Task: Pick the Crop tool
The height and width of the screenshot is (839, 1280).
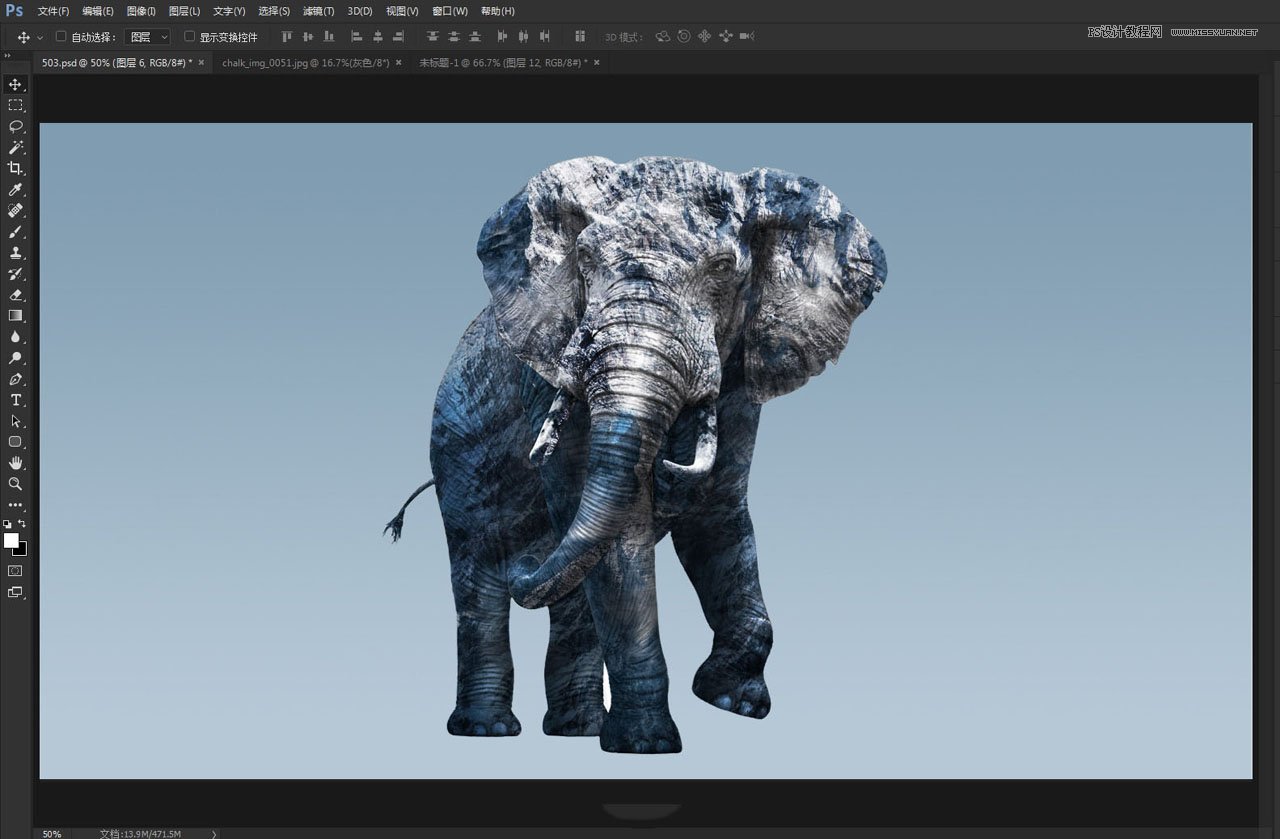Action: tap(15, 168)
